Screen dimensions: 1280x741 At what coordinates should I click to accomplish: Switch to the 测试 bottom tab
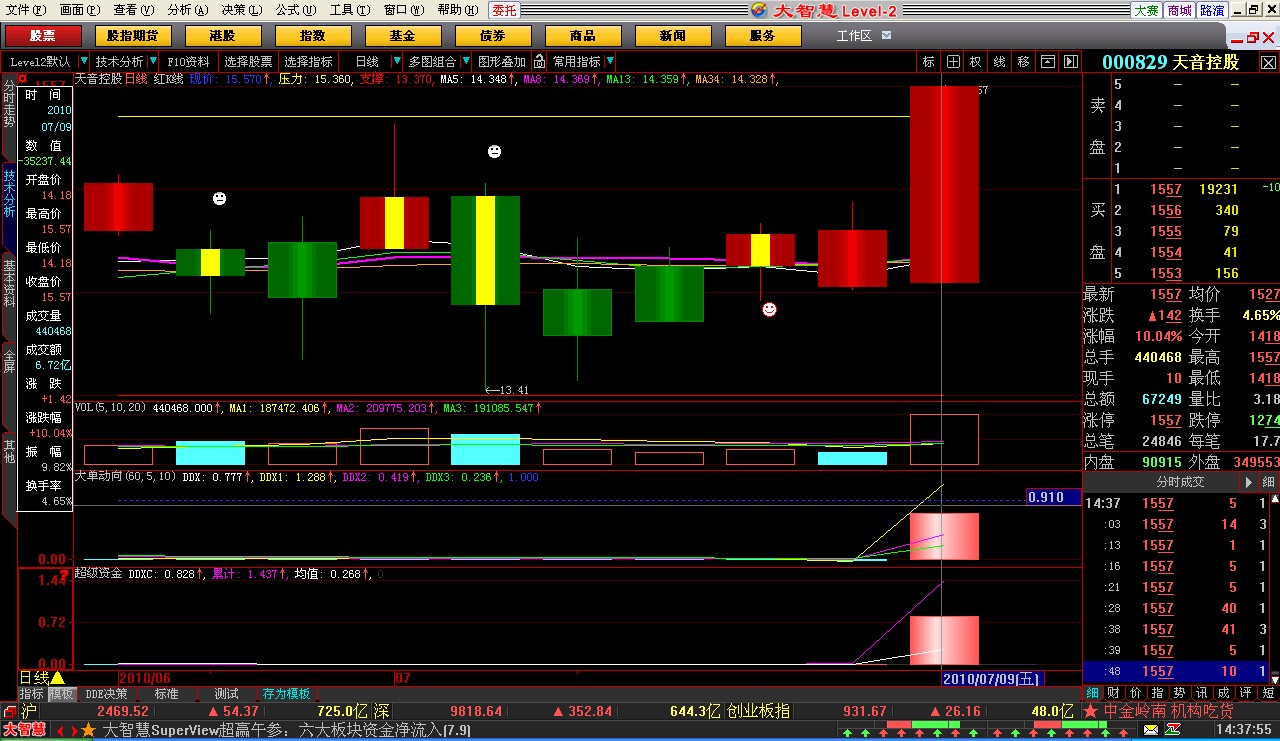pyautogui.click(x=226, y=694)
